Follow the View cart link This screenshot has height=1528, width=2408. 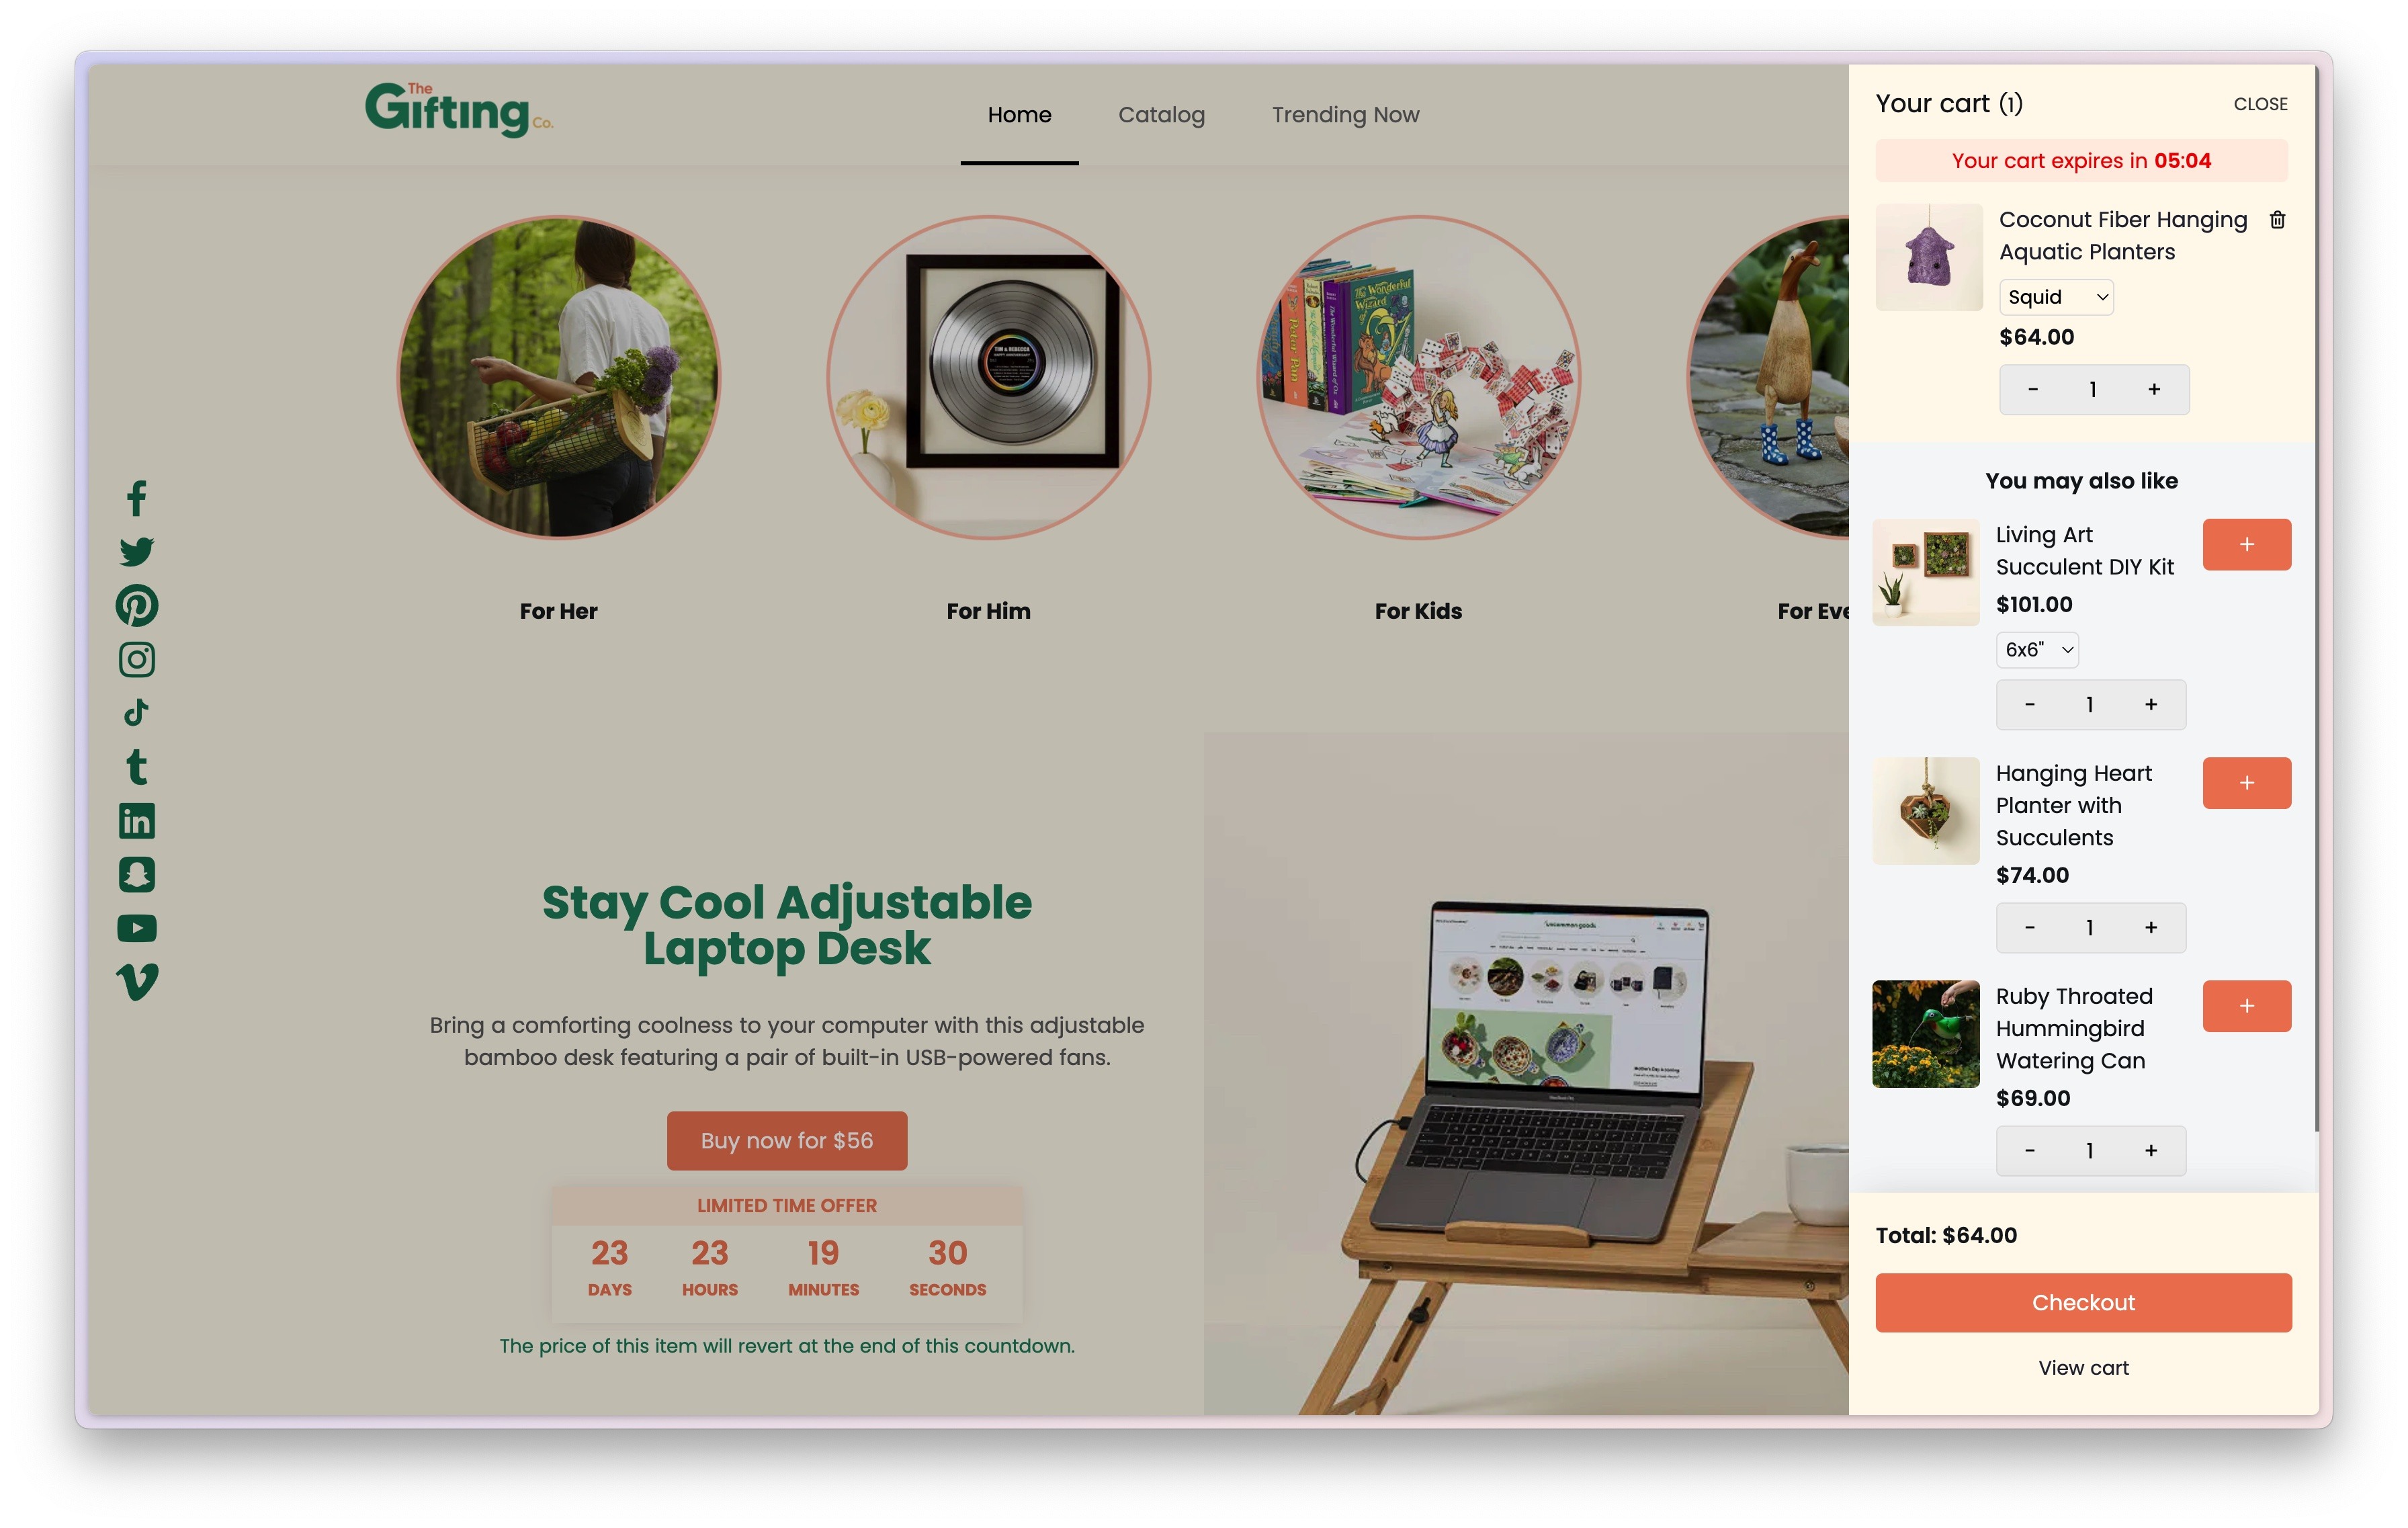click(2083, 1368)
